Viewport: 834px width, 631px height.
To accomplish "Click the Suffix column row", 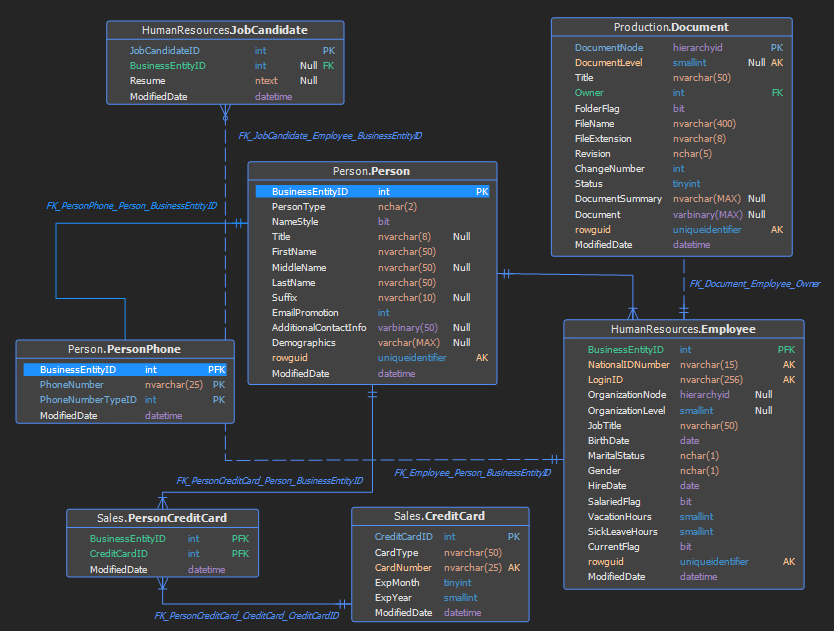I will point(372,297).
